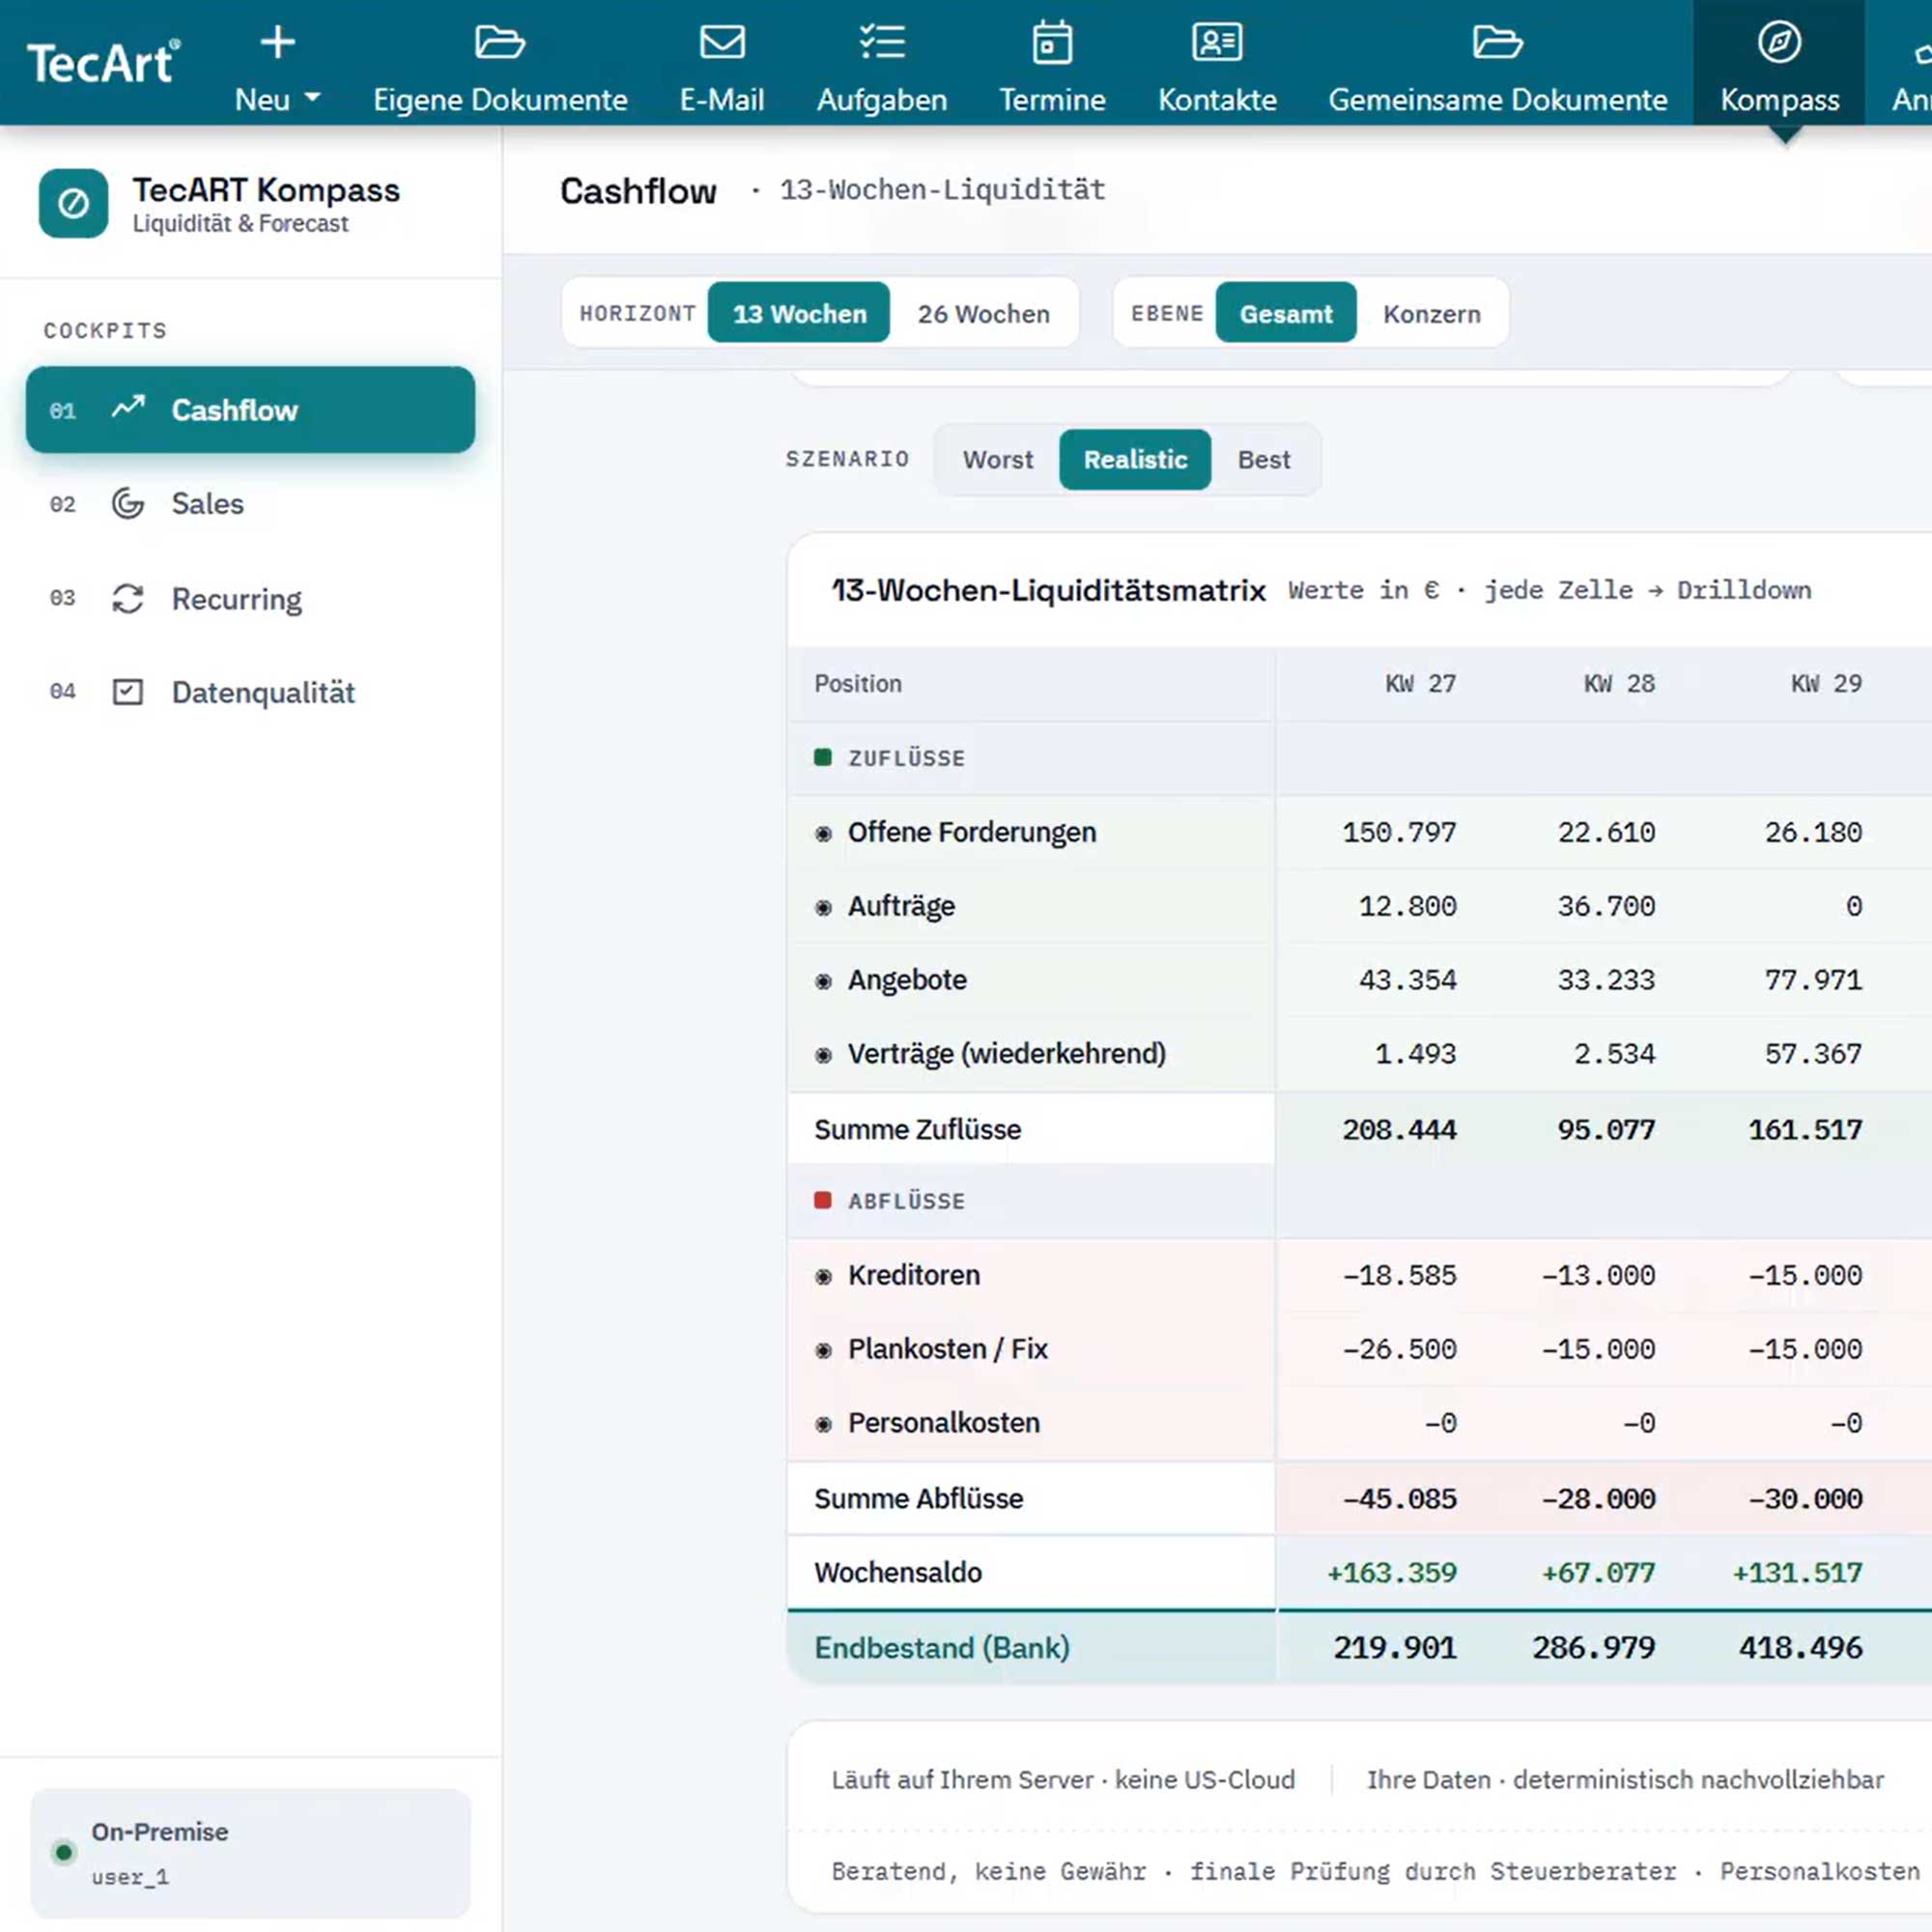Click the KW 27 column header

(1420, 683)
